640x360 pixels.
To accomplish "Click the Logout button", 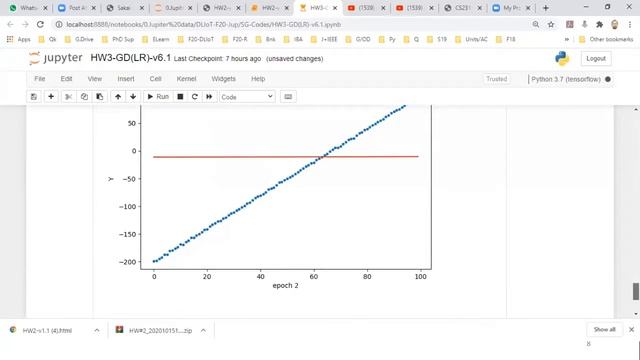I will click(x=596, y=59).
